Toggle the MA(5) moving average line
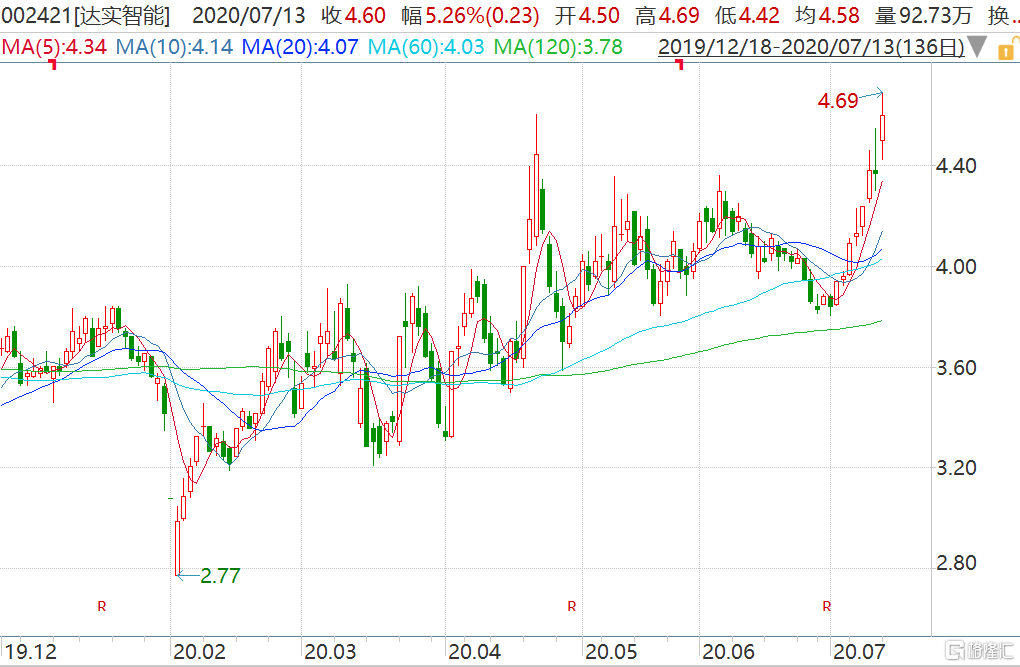This screenshot has width=1020, height=667. [55, 46]
